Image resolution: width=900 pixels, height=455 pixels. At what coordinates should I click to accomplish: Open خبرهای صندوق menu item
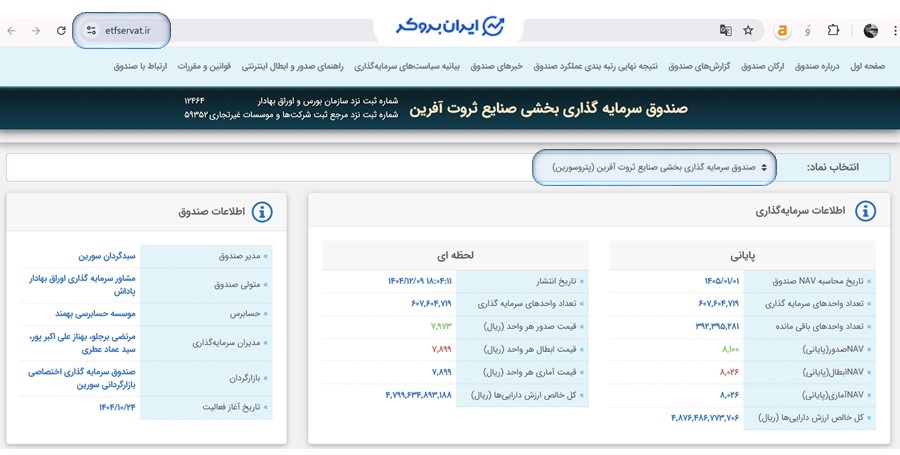coord(496,66)
